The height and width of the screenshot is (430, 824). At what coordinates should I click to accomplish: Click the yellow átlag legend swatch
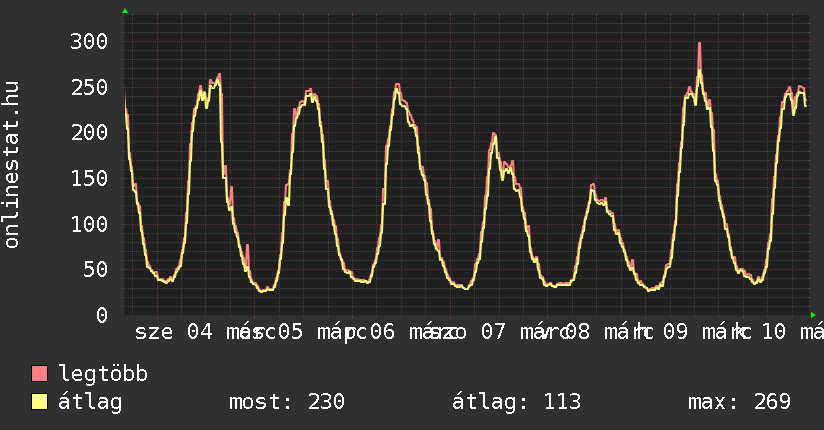(x=40, y=402)
